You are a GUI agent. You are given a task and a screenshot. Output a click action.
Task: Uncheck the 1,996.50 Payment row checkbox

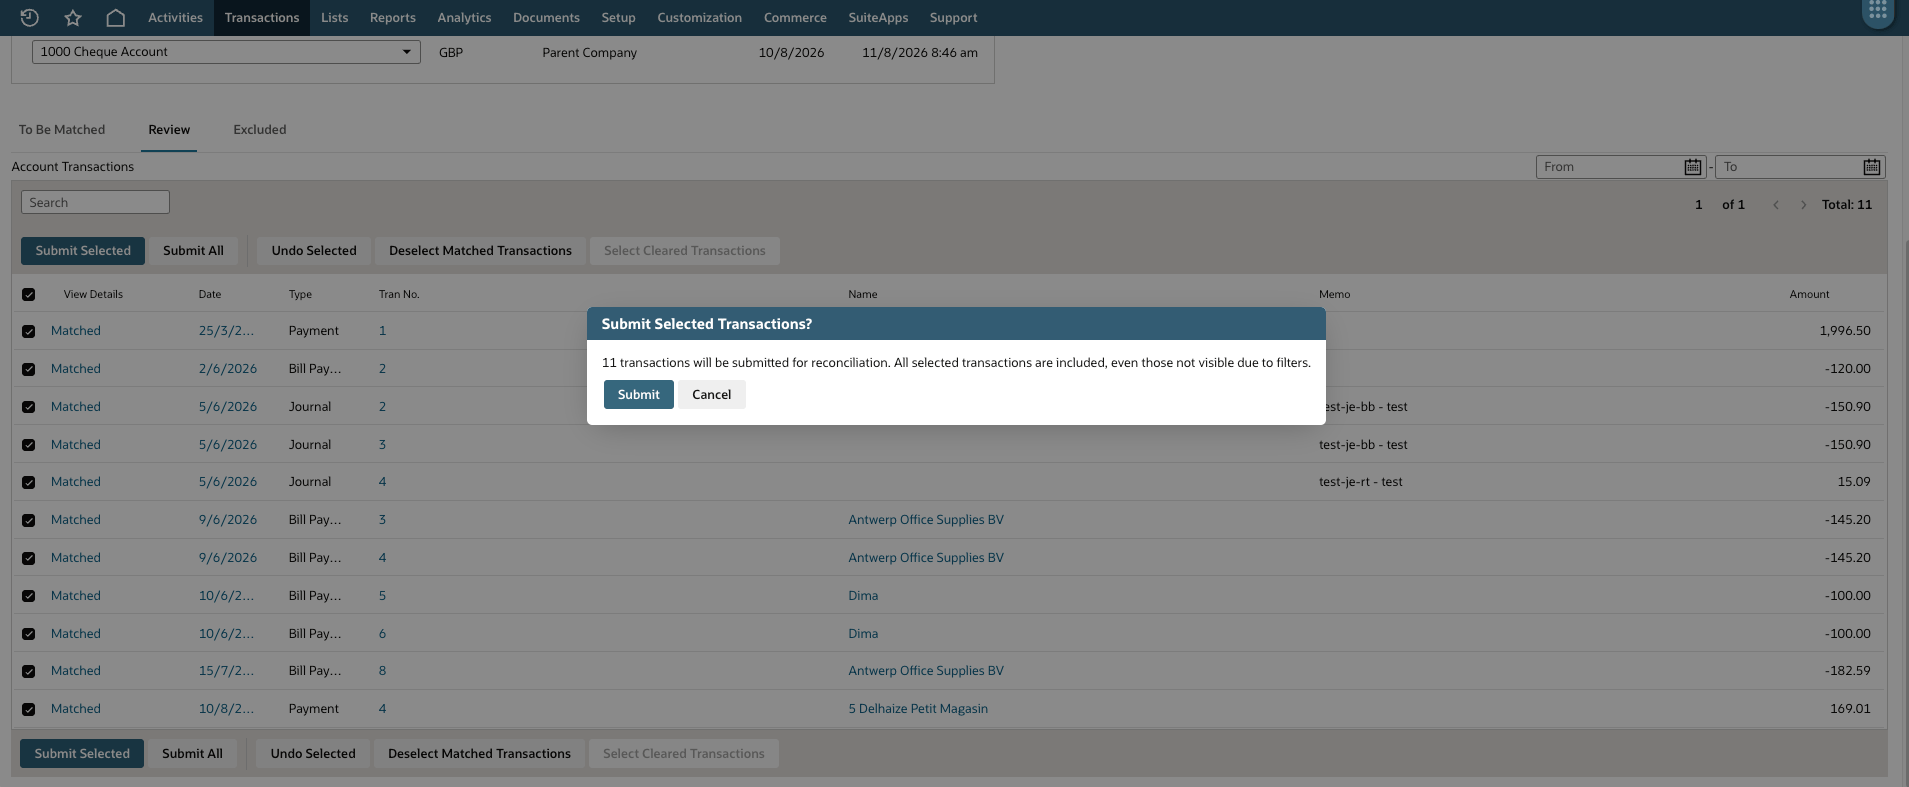coord(28,331)
